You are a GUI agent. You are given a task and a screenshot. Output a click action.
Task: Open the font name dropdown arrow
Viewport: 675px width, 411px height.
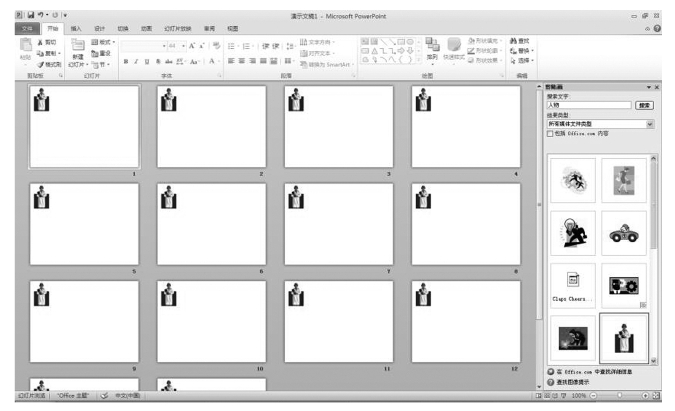(x=164, y=46)
